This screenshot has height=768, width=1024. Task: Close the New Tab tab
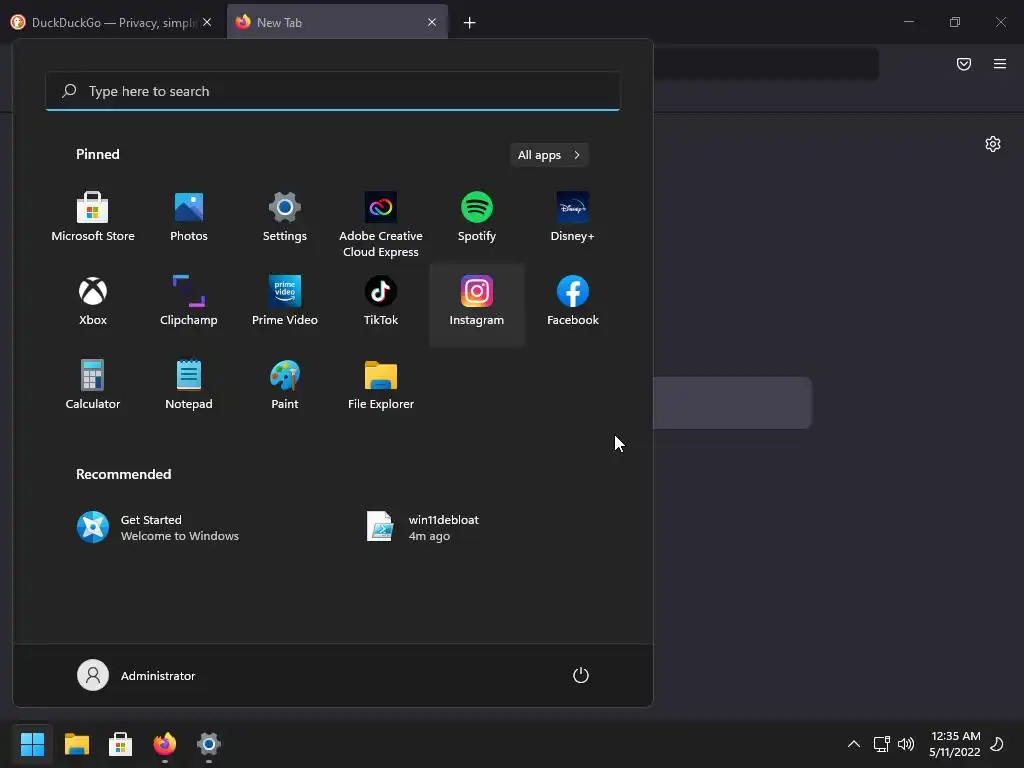tap(432, 22)
